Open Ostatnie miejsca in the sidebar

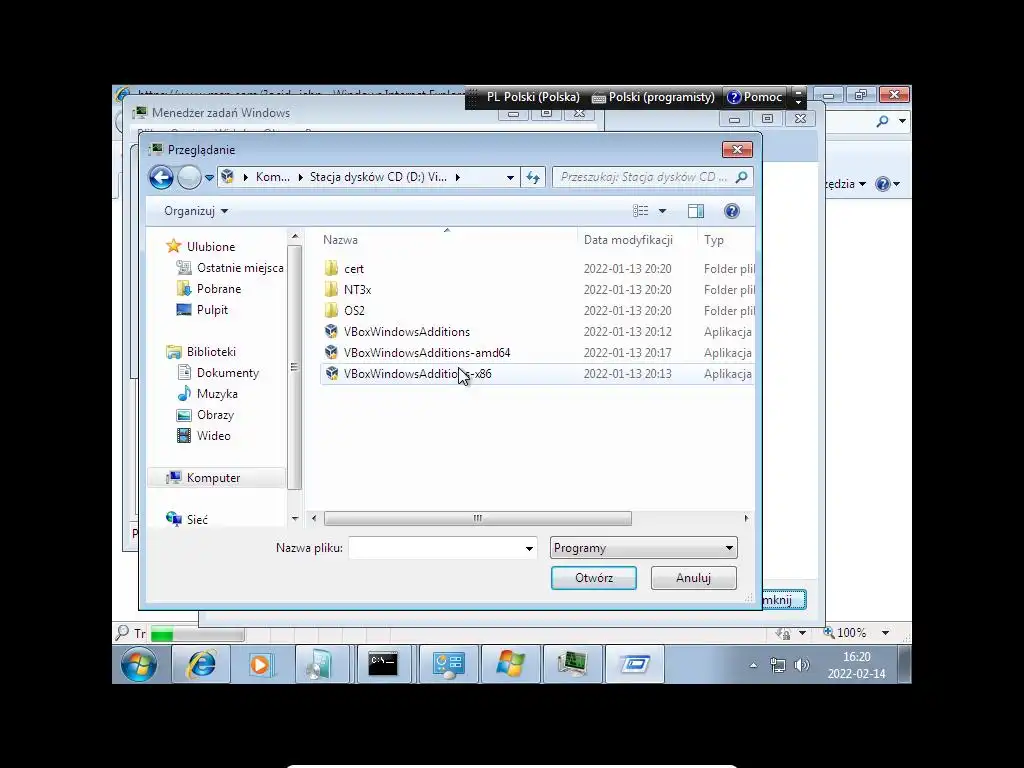tap(240, 268)
